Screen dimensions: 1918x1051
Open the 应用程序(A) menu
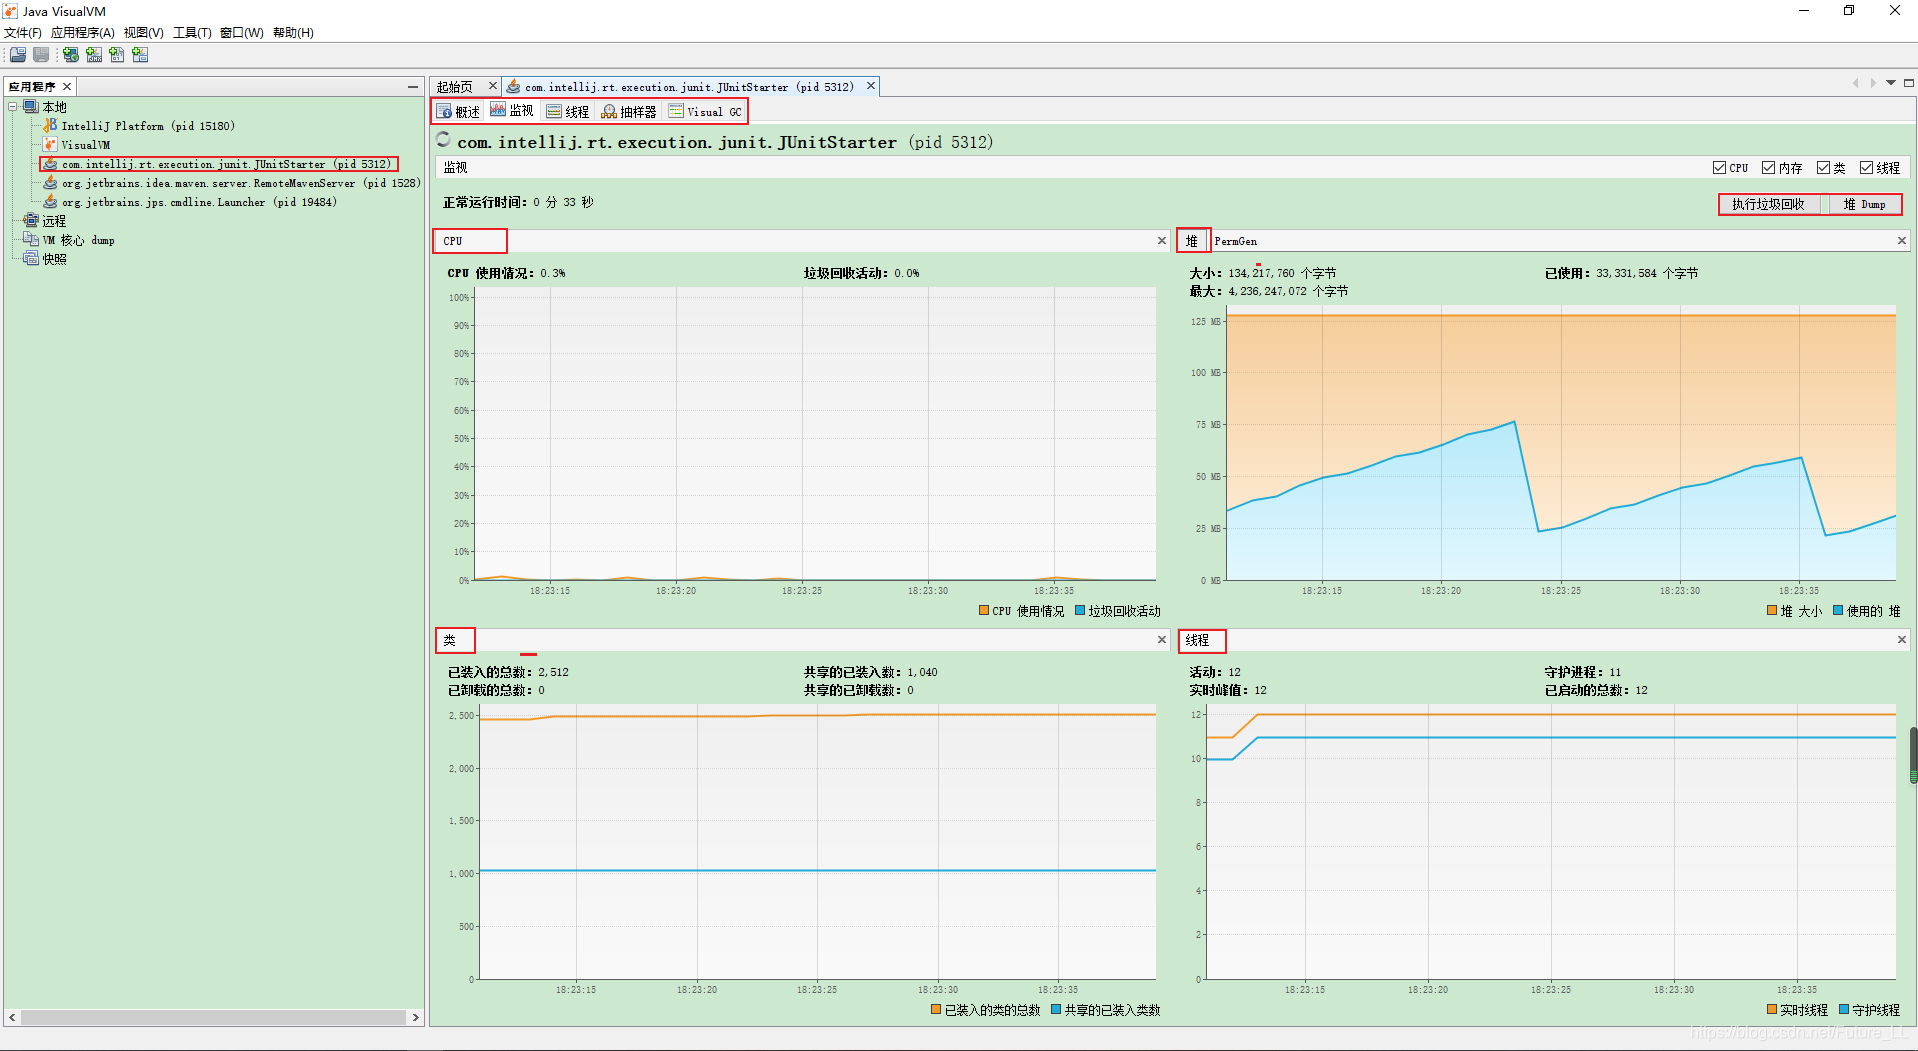[x=83, y=33]
